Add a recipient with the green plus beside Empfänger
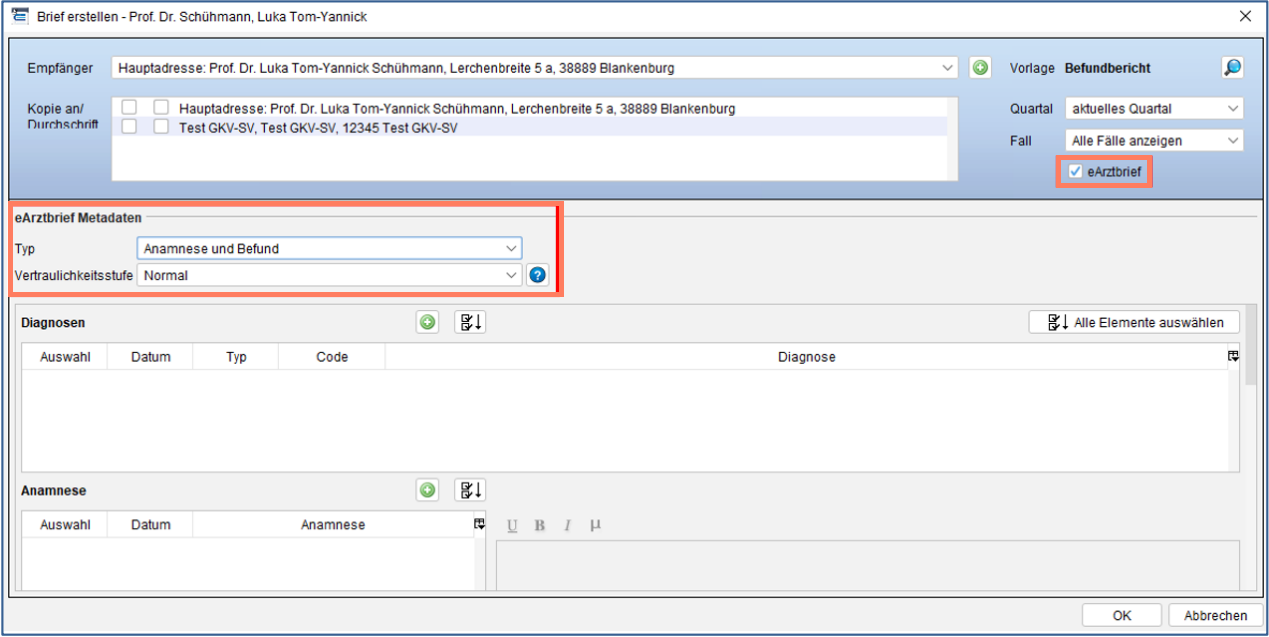The image size is (1269, 637). tap(980, 68)
